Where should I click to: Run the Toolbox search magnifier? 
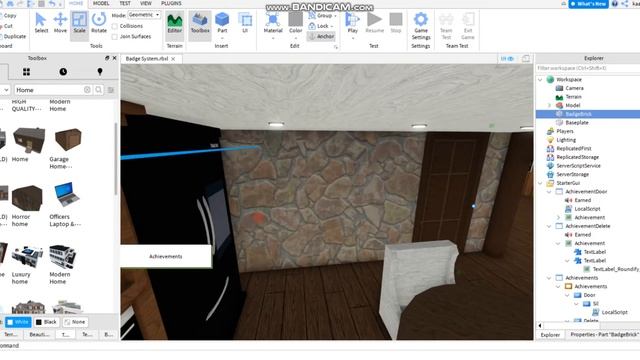point(98,90)
